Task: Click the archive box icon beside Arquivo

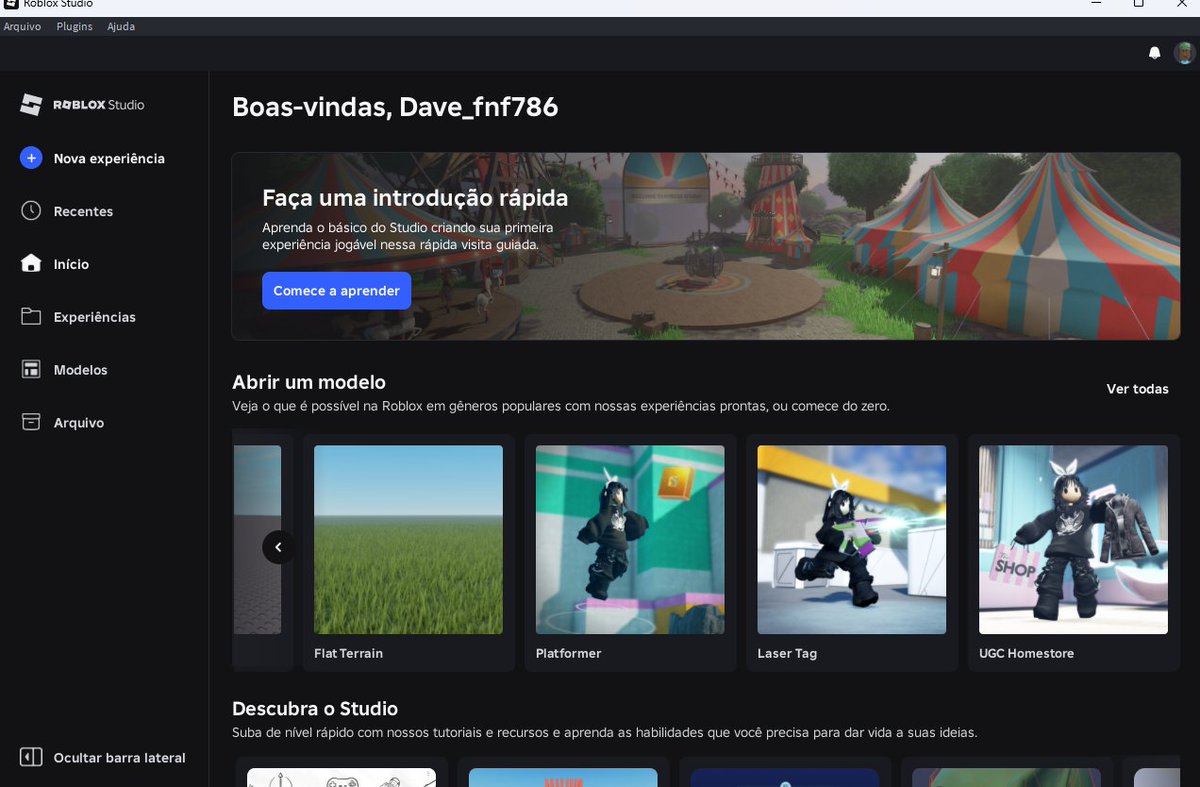Action: (x=31, y=422)
